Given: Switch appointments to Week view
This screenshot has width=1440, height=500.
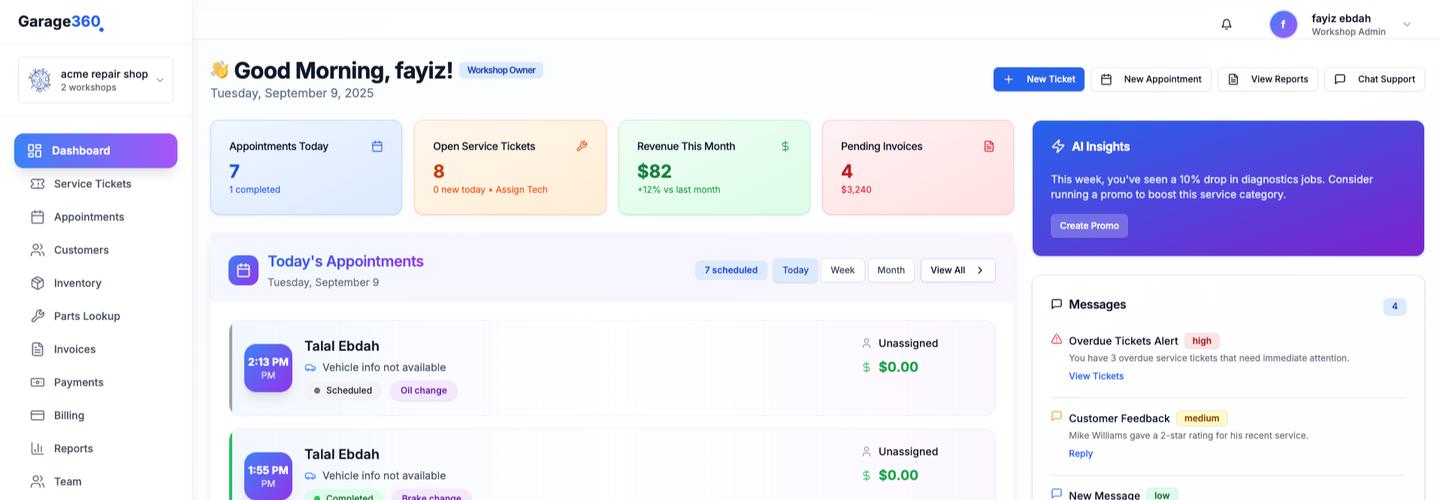Looking at the screenshot, I should point(842,270).
